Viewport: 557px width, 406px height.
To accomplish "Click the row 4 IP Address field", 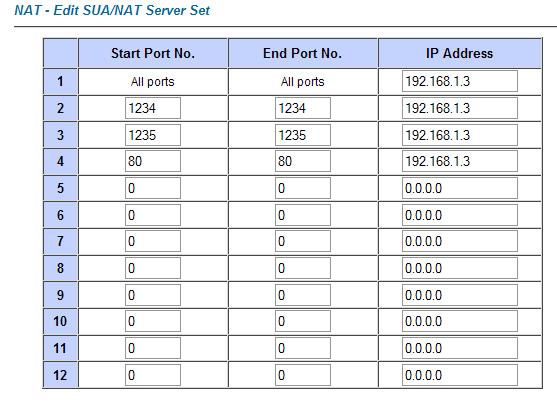I will (x=460, y=161).
